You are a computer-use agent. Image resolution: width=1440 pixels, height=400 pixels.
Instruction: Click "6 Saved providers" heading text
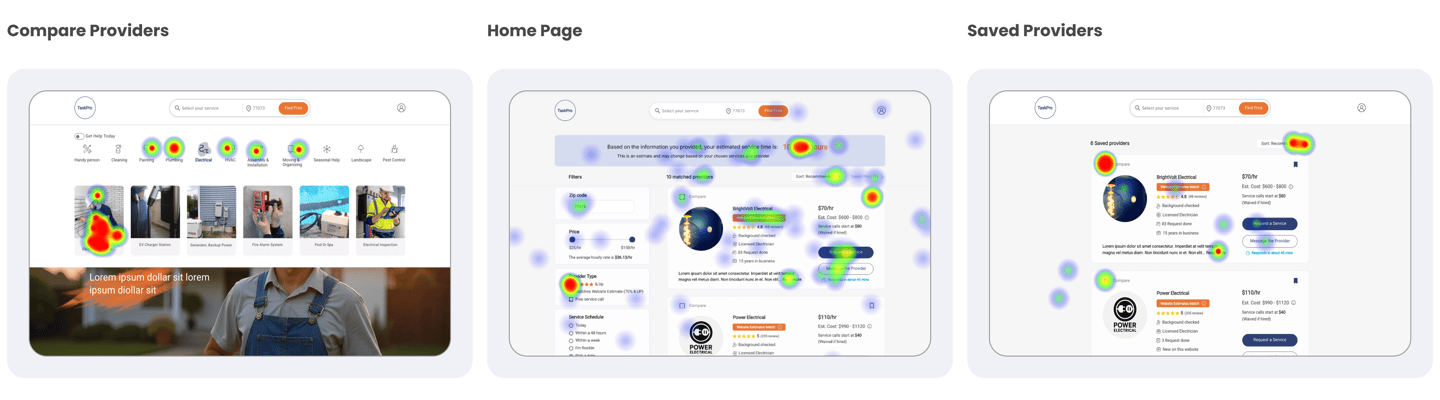tap(1110, 144)
